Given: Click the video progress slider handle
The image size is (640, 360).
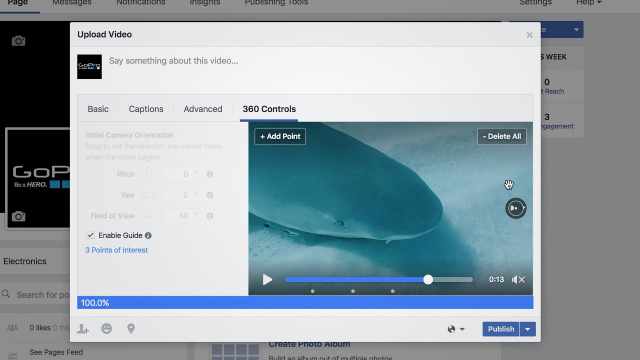Looking at the screenshot, I should (428, 280).
